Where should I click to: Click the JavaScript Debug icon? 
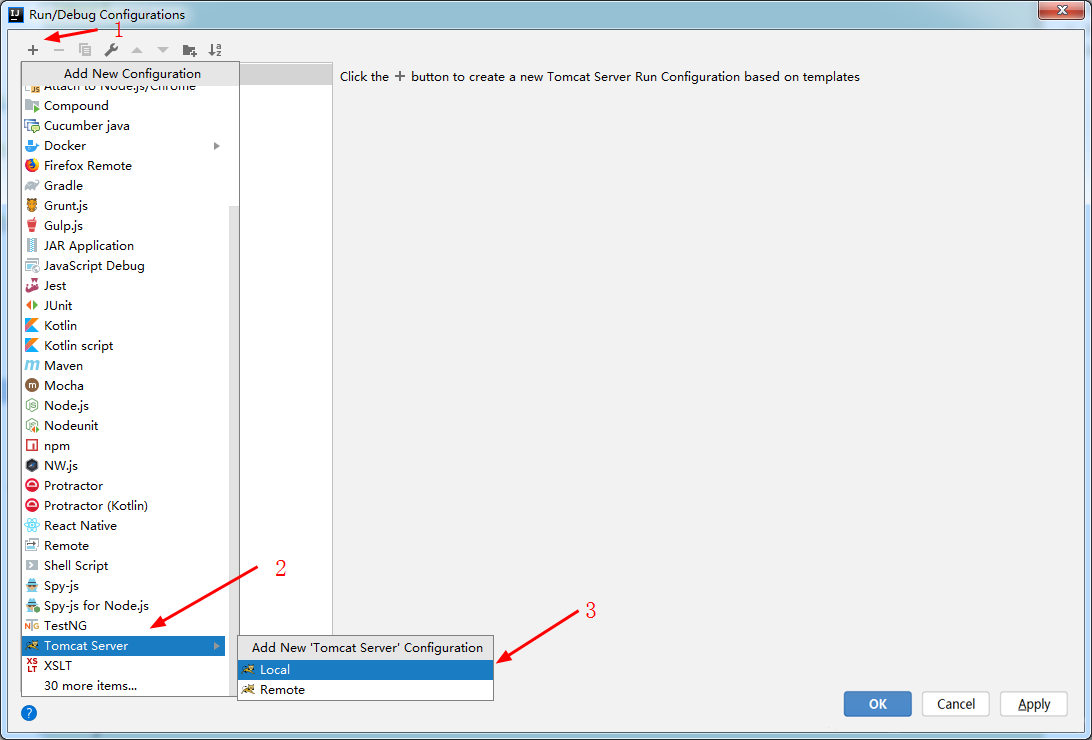(x=32, y=266)
